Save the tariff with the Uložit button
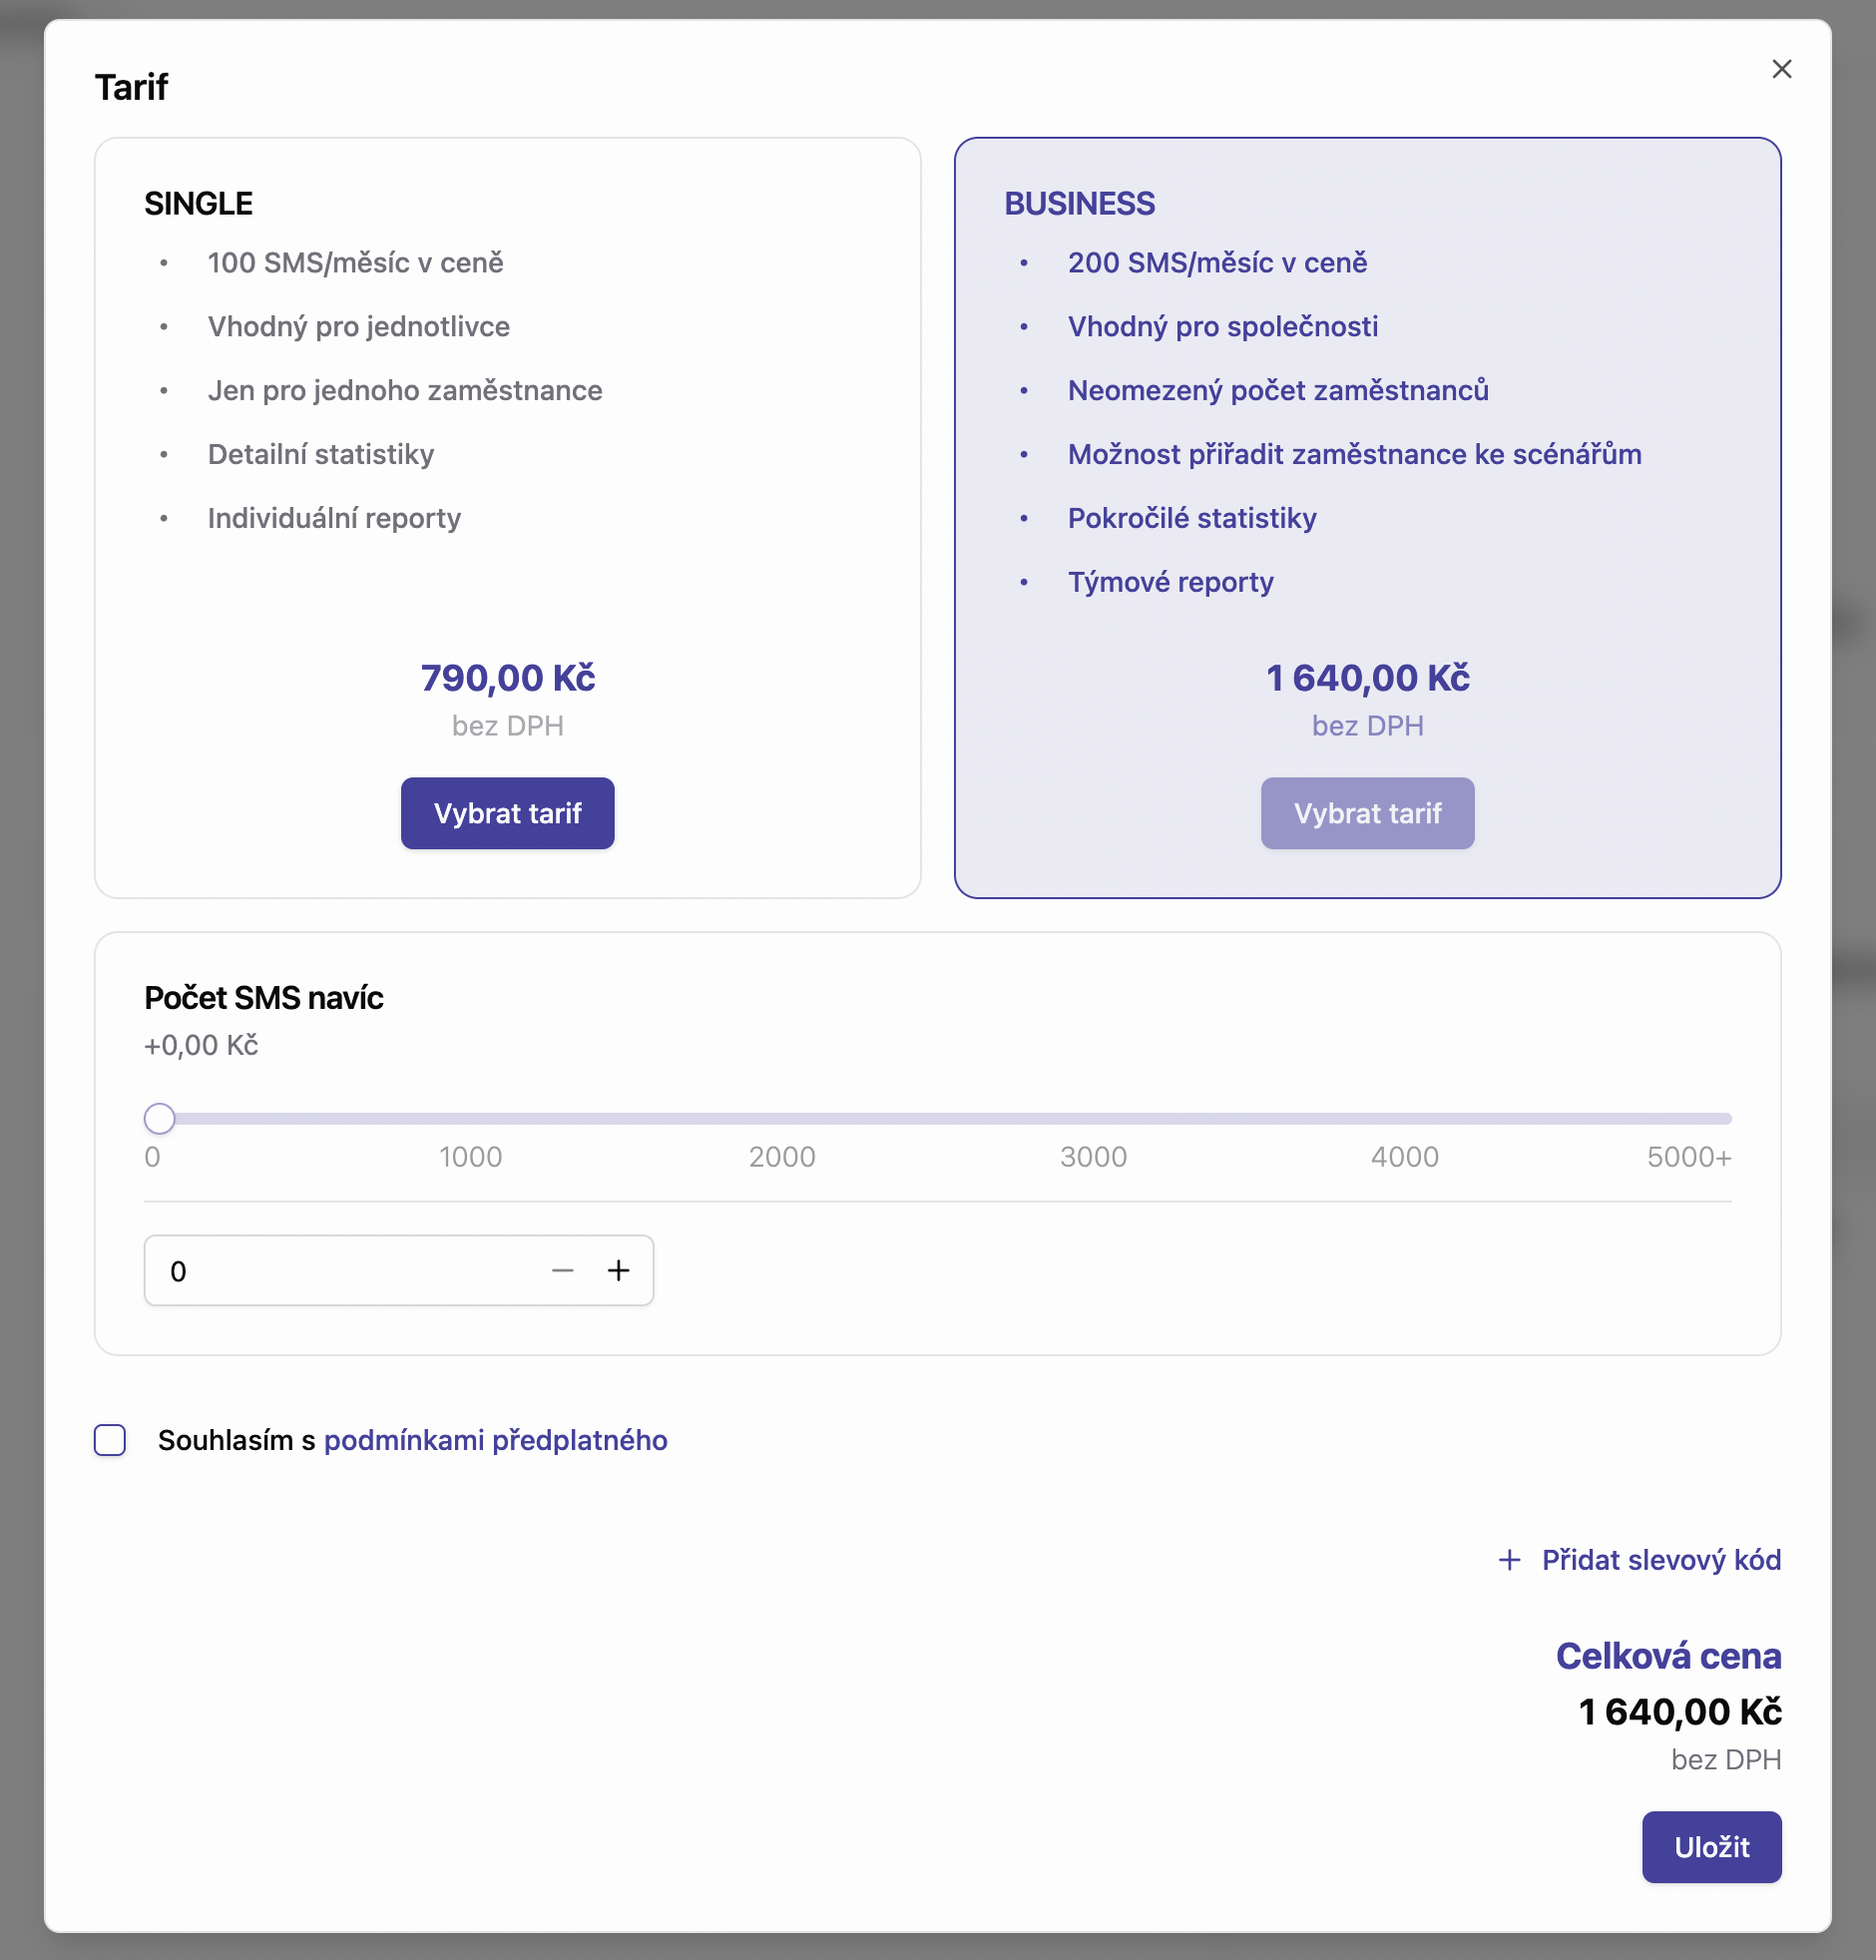This screenshot has height=1960, width=1876. 1711,1847
